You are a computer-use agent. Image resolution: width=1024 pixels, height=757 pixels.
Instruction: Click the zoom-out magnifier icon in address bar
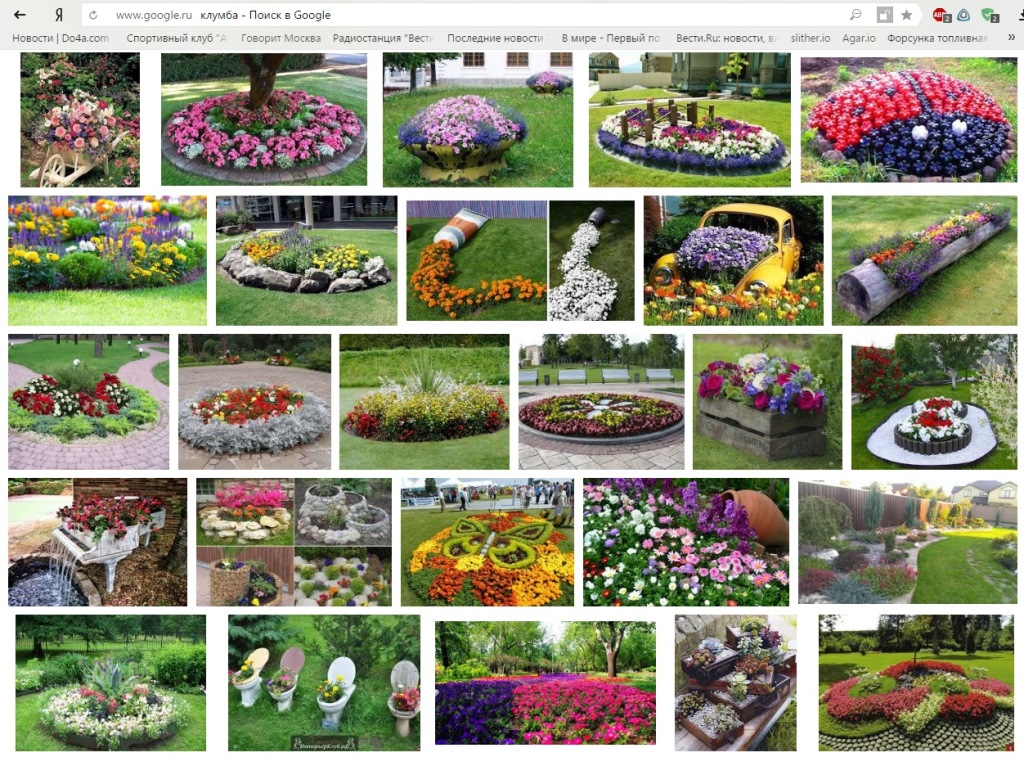(856, 14)
